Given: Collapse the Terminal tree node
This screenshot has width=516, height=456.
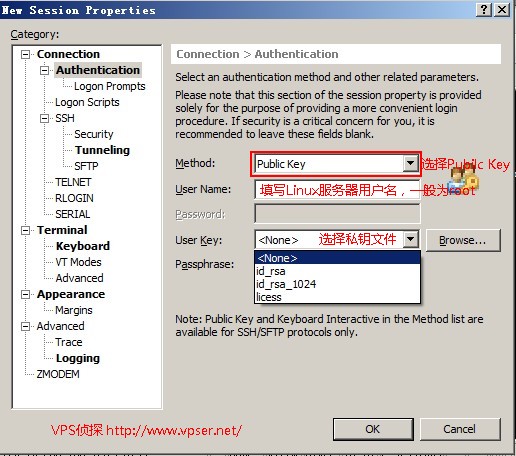Looking at the screenshot, I should coord(25,230).
